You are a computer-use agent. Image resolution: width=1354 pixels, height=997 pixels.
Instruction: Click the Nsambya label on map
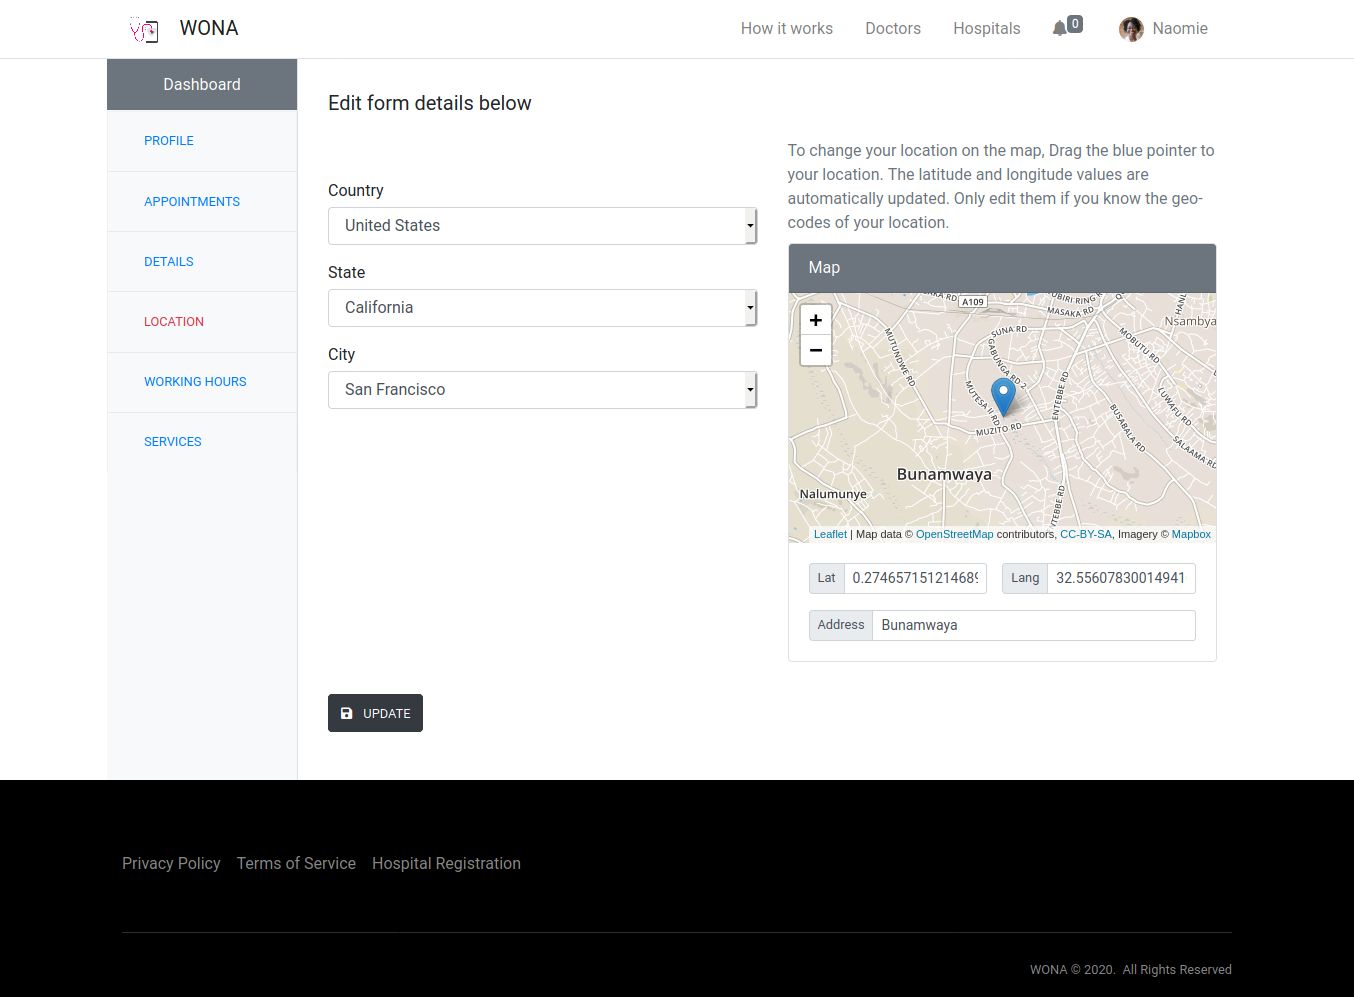pos(1190,321)
